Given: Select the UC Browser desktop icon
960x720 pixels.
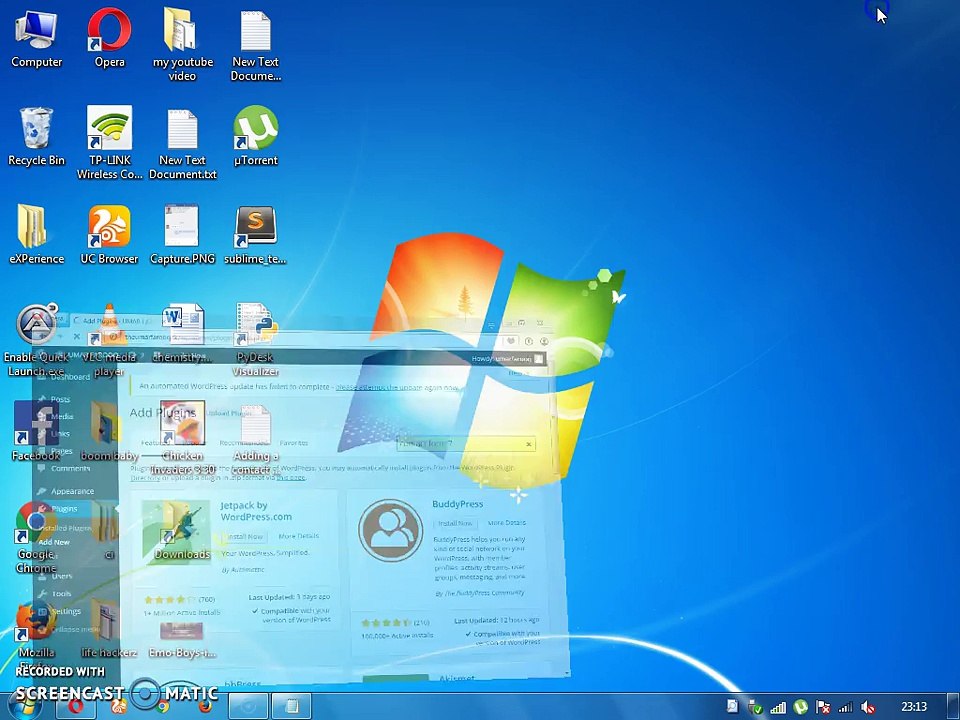Looking at the screenshot, I should click(x=109, y=235).
